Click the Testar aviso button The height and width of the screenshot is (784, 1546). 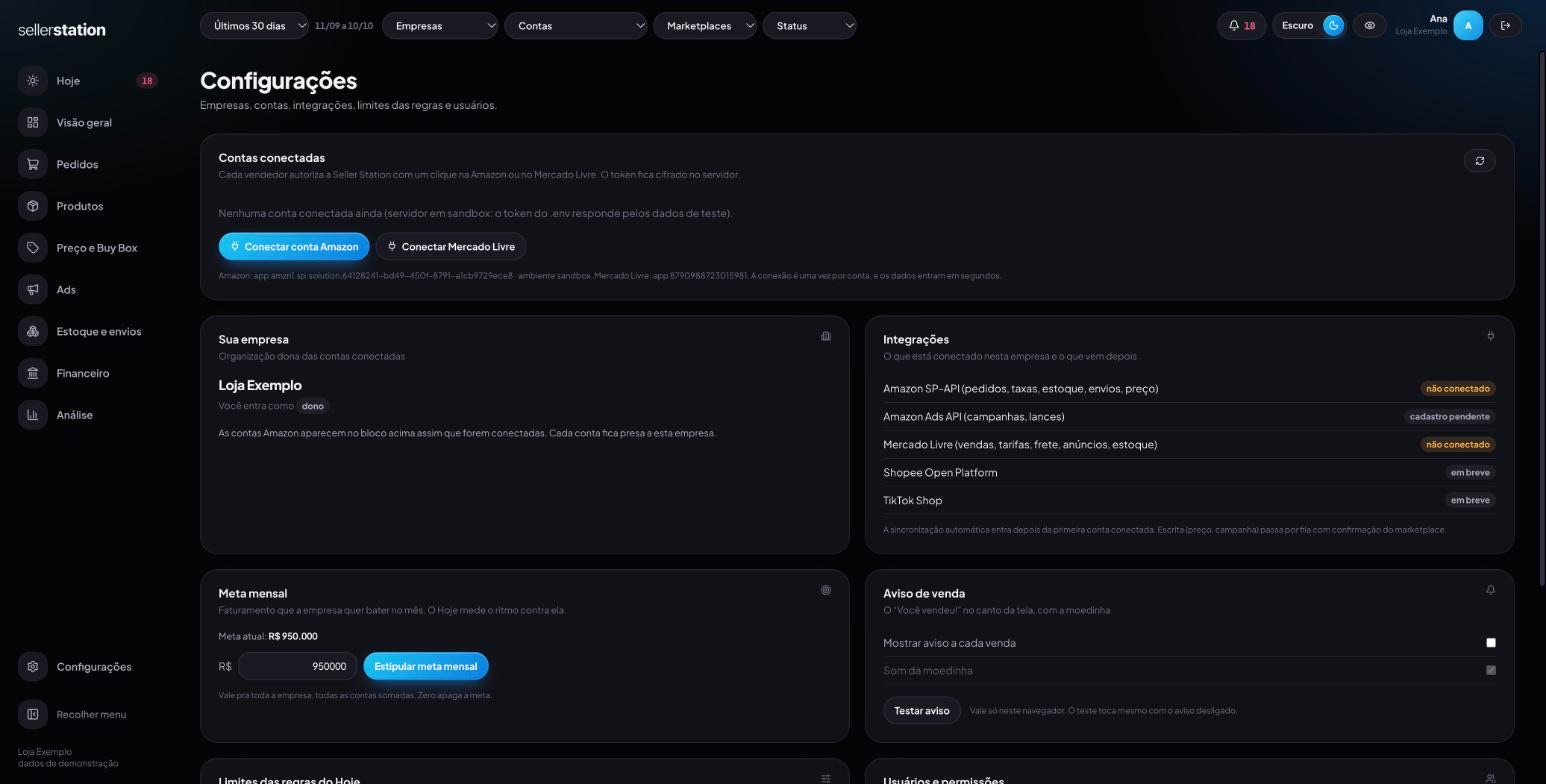tap(922, 711)
